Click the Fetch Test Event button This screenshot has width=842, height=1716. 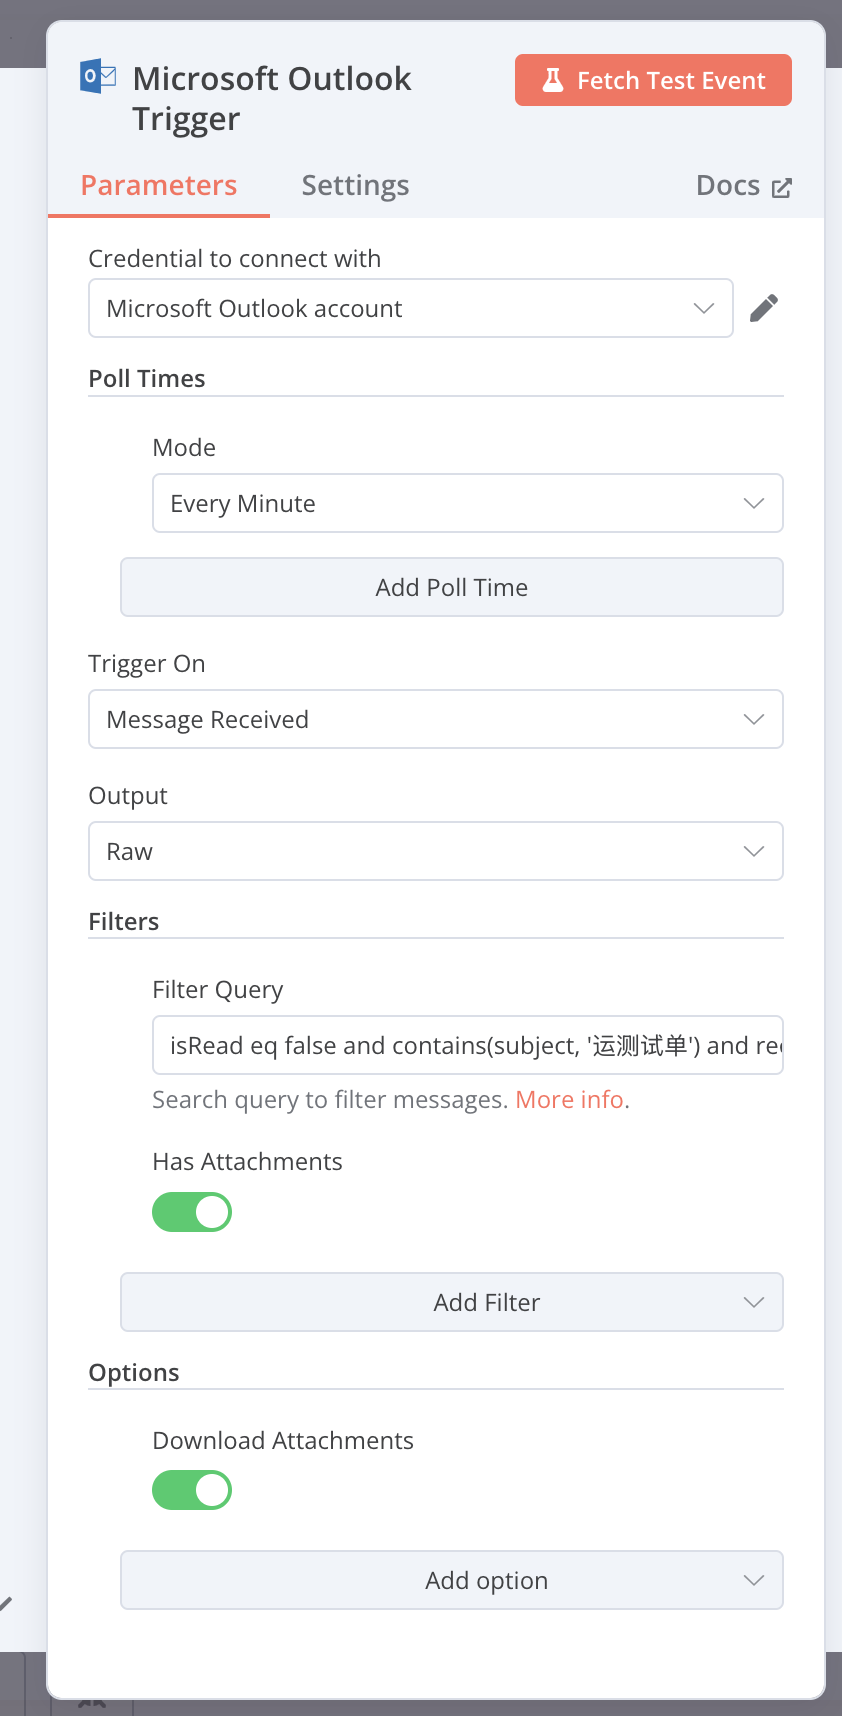[653, 80]
